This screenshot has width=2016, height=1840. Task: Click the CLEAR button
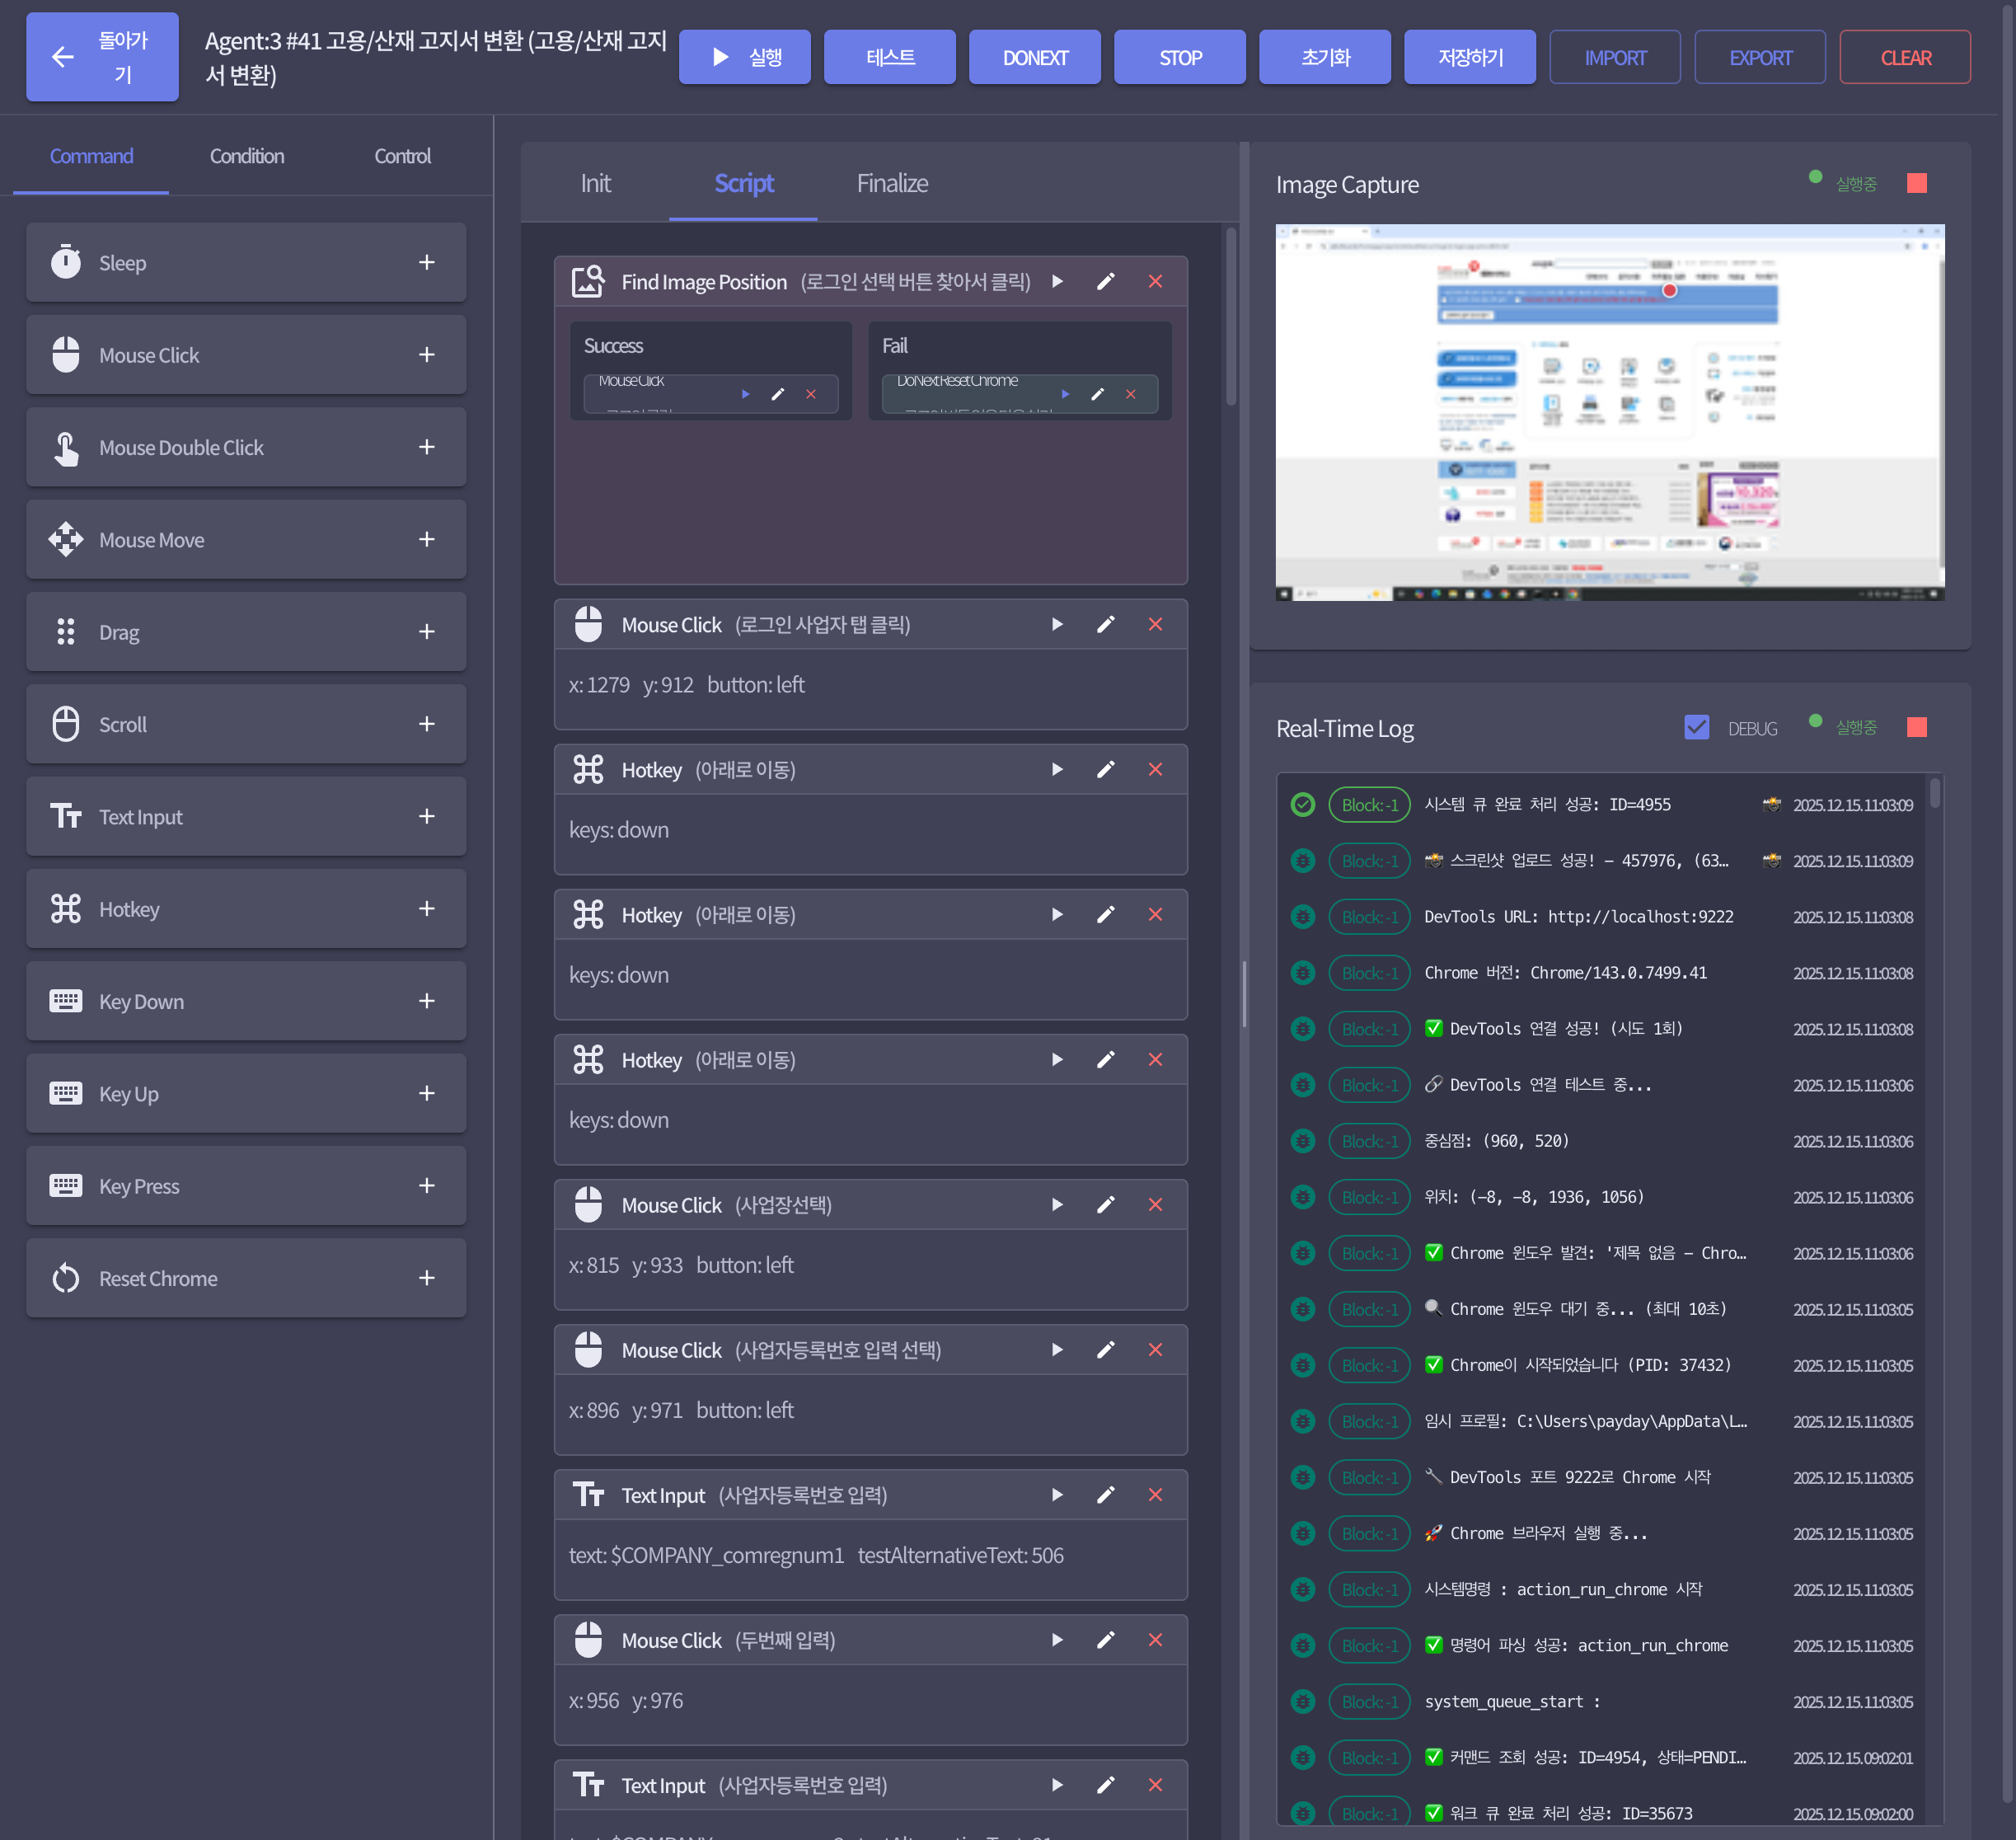tap(1904, 57)
